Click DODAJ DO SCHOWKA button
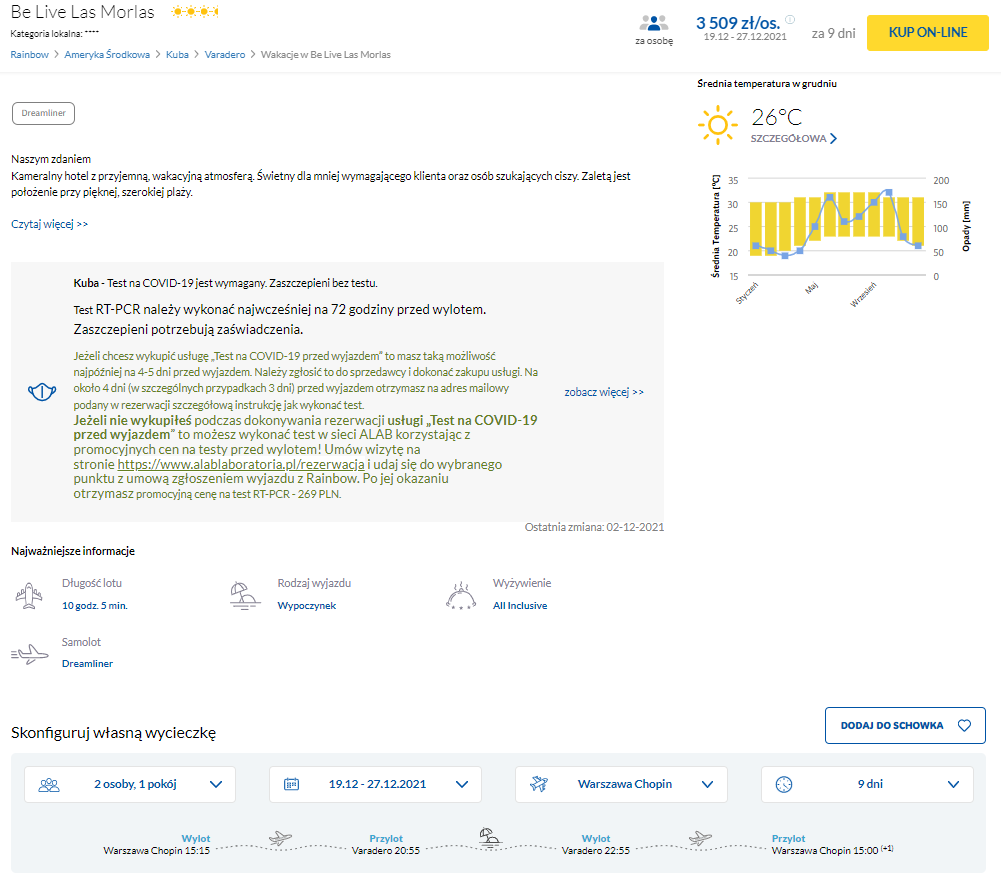The width and height of the screenshot is (1001, 883). [904, 725]
